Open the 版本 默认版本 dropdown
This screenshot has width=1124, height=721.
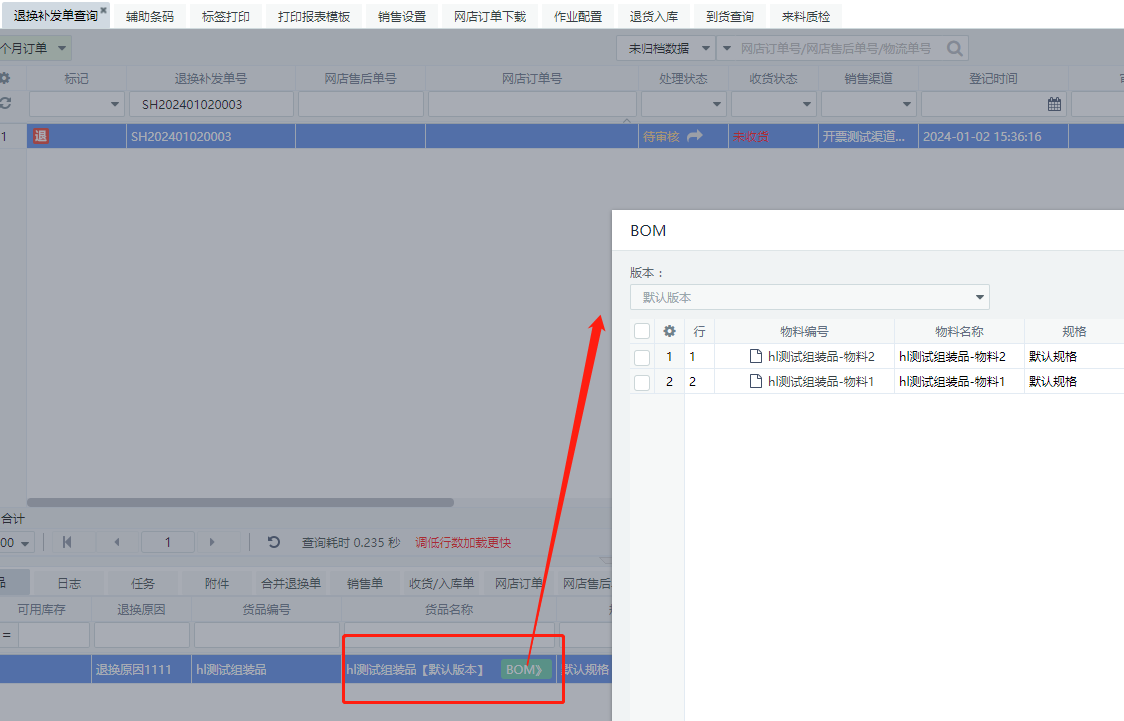809,297
